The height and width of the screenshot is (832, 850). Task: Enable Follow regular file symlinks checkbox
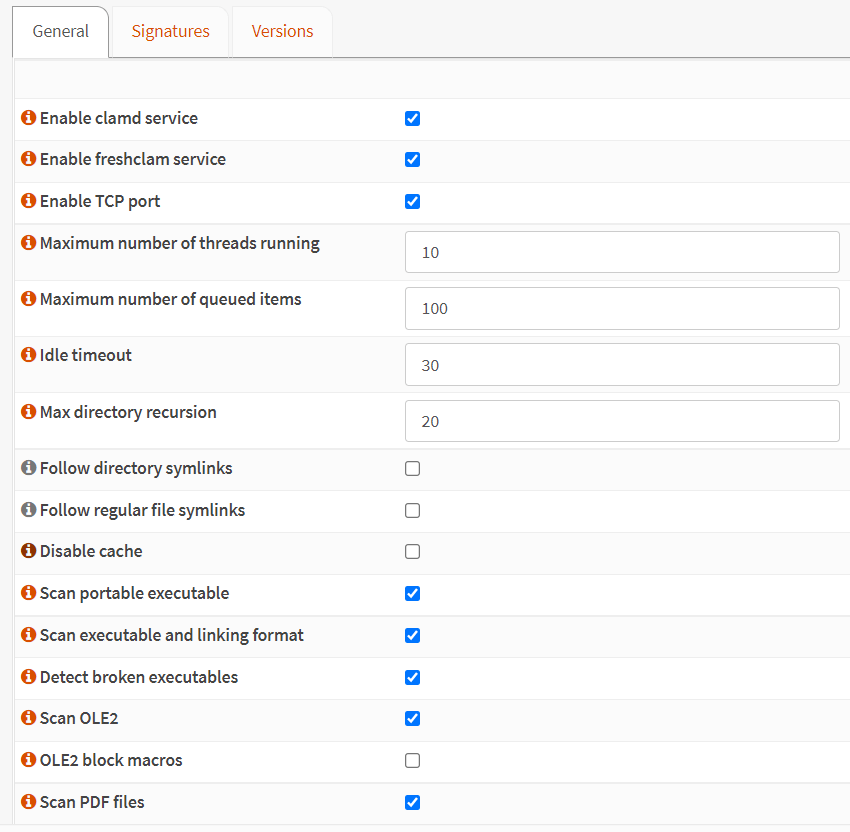[x=412, y=510]
